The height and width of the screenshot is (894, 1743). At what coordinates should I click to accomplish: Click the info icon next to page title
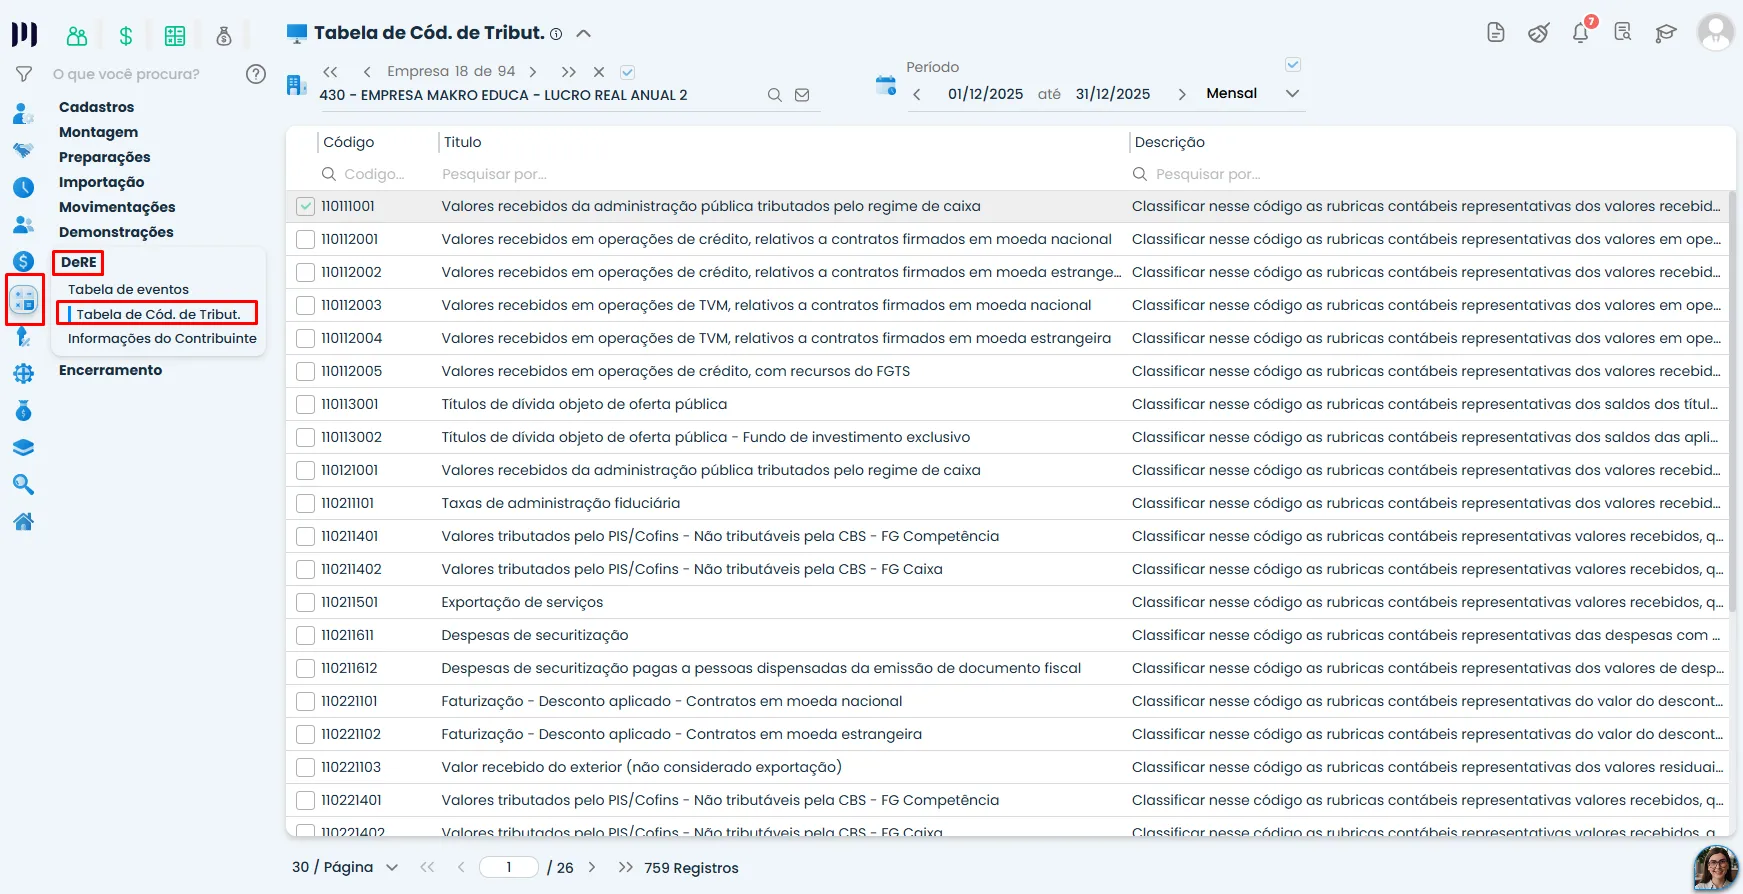[x=556, y=34]
